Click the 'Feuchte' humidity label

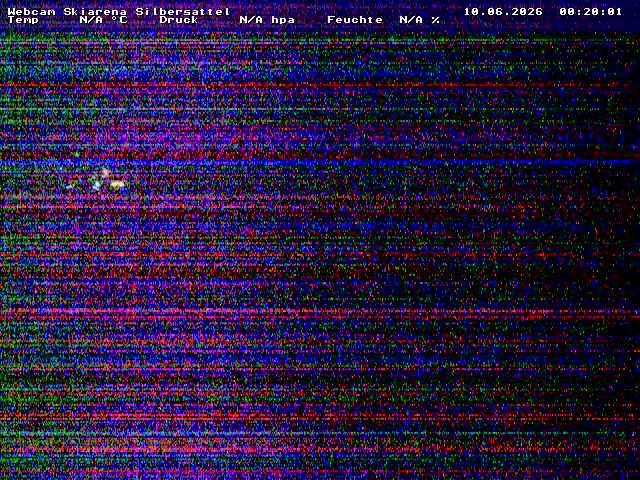tap(355, 20)
